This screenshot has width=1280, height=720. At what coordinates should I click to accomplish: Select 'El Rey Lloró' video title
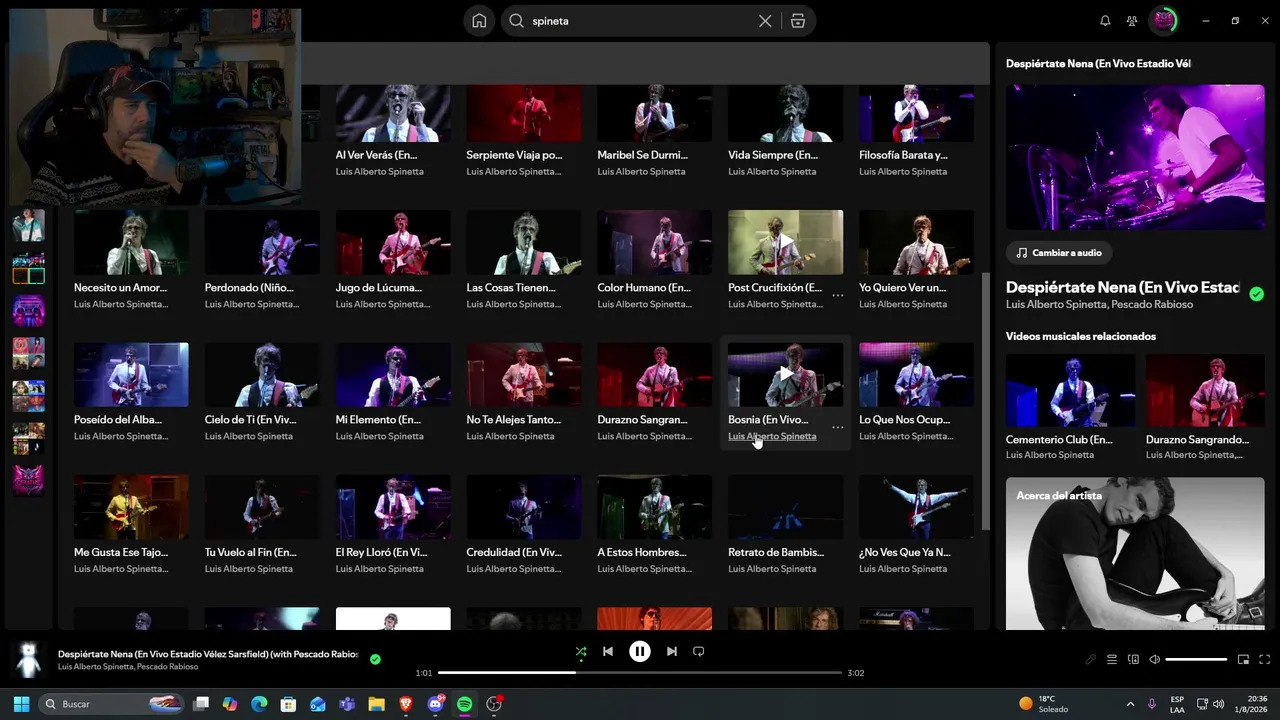(381, 552)
